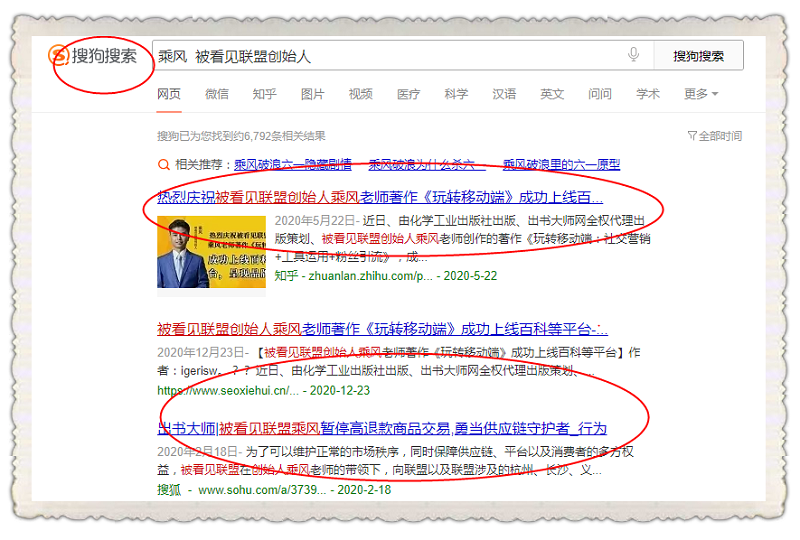Open second result about 成功上线百科等平台
This screenshot has width=800, height=540.
[x=382, y=329]
